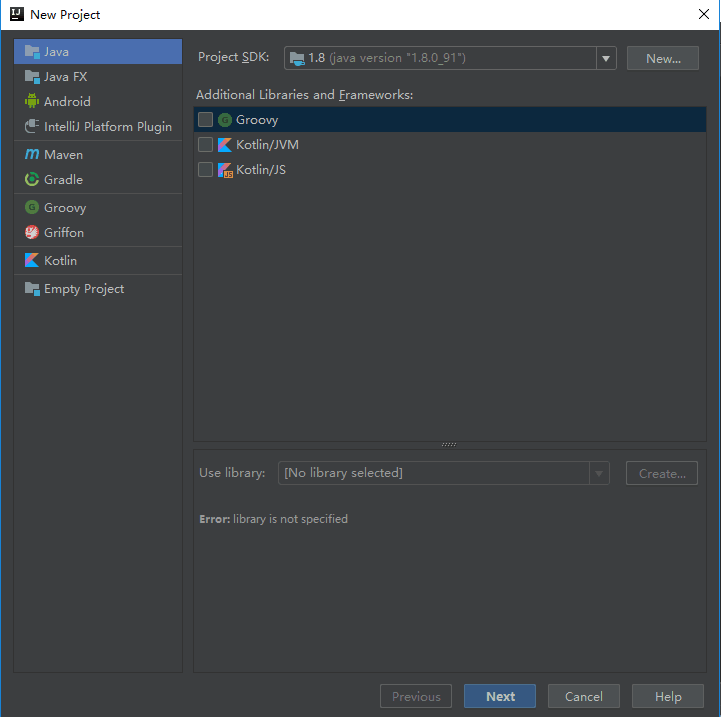Select the Java project type label
The width and height of the screenshot is (721, 717).
coord(57,52)
